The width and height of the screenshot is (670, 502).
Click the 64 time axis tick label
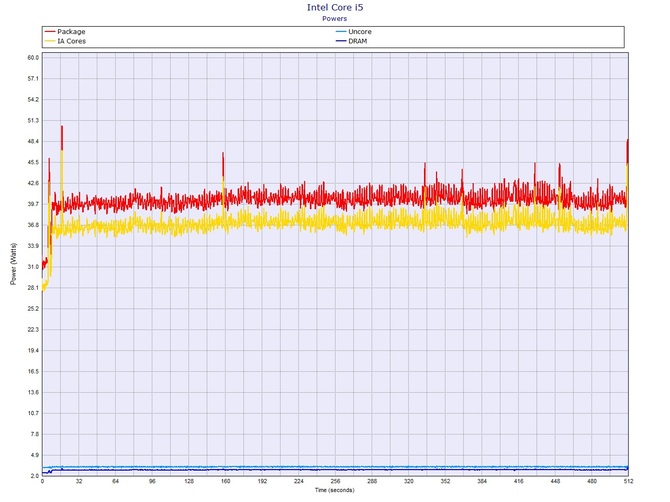point(115,481)
